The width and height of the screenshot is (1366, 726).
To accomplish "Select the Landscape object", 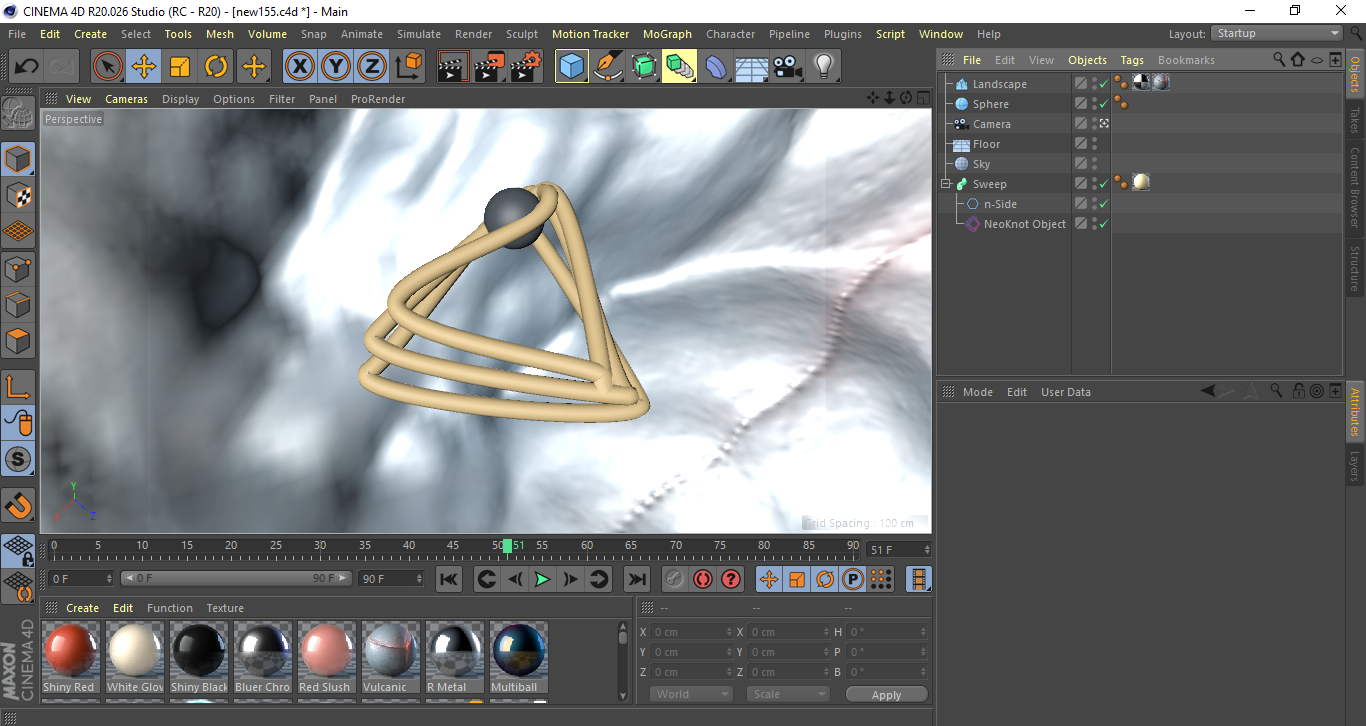I will coord(999,84).
